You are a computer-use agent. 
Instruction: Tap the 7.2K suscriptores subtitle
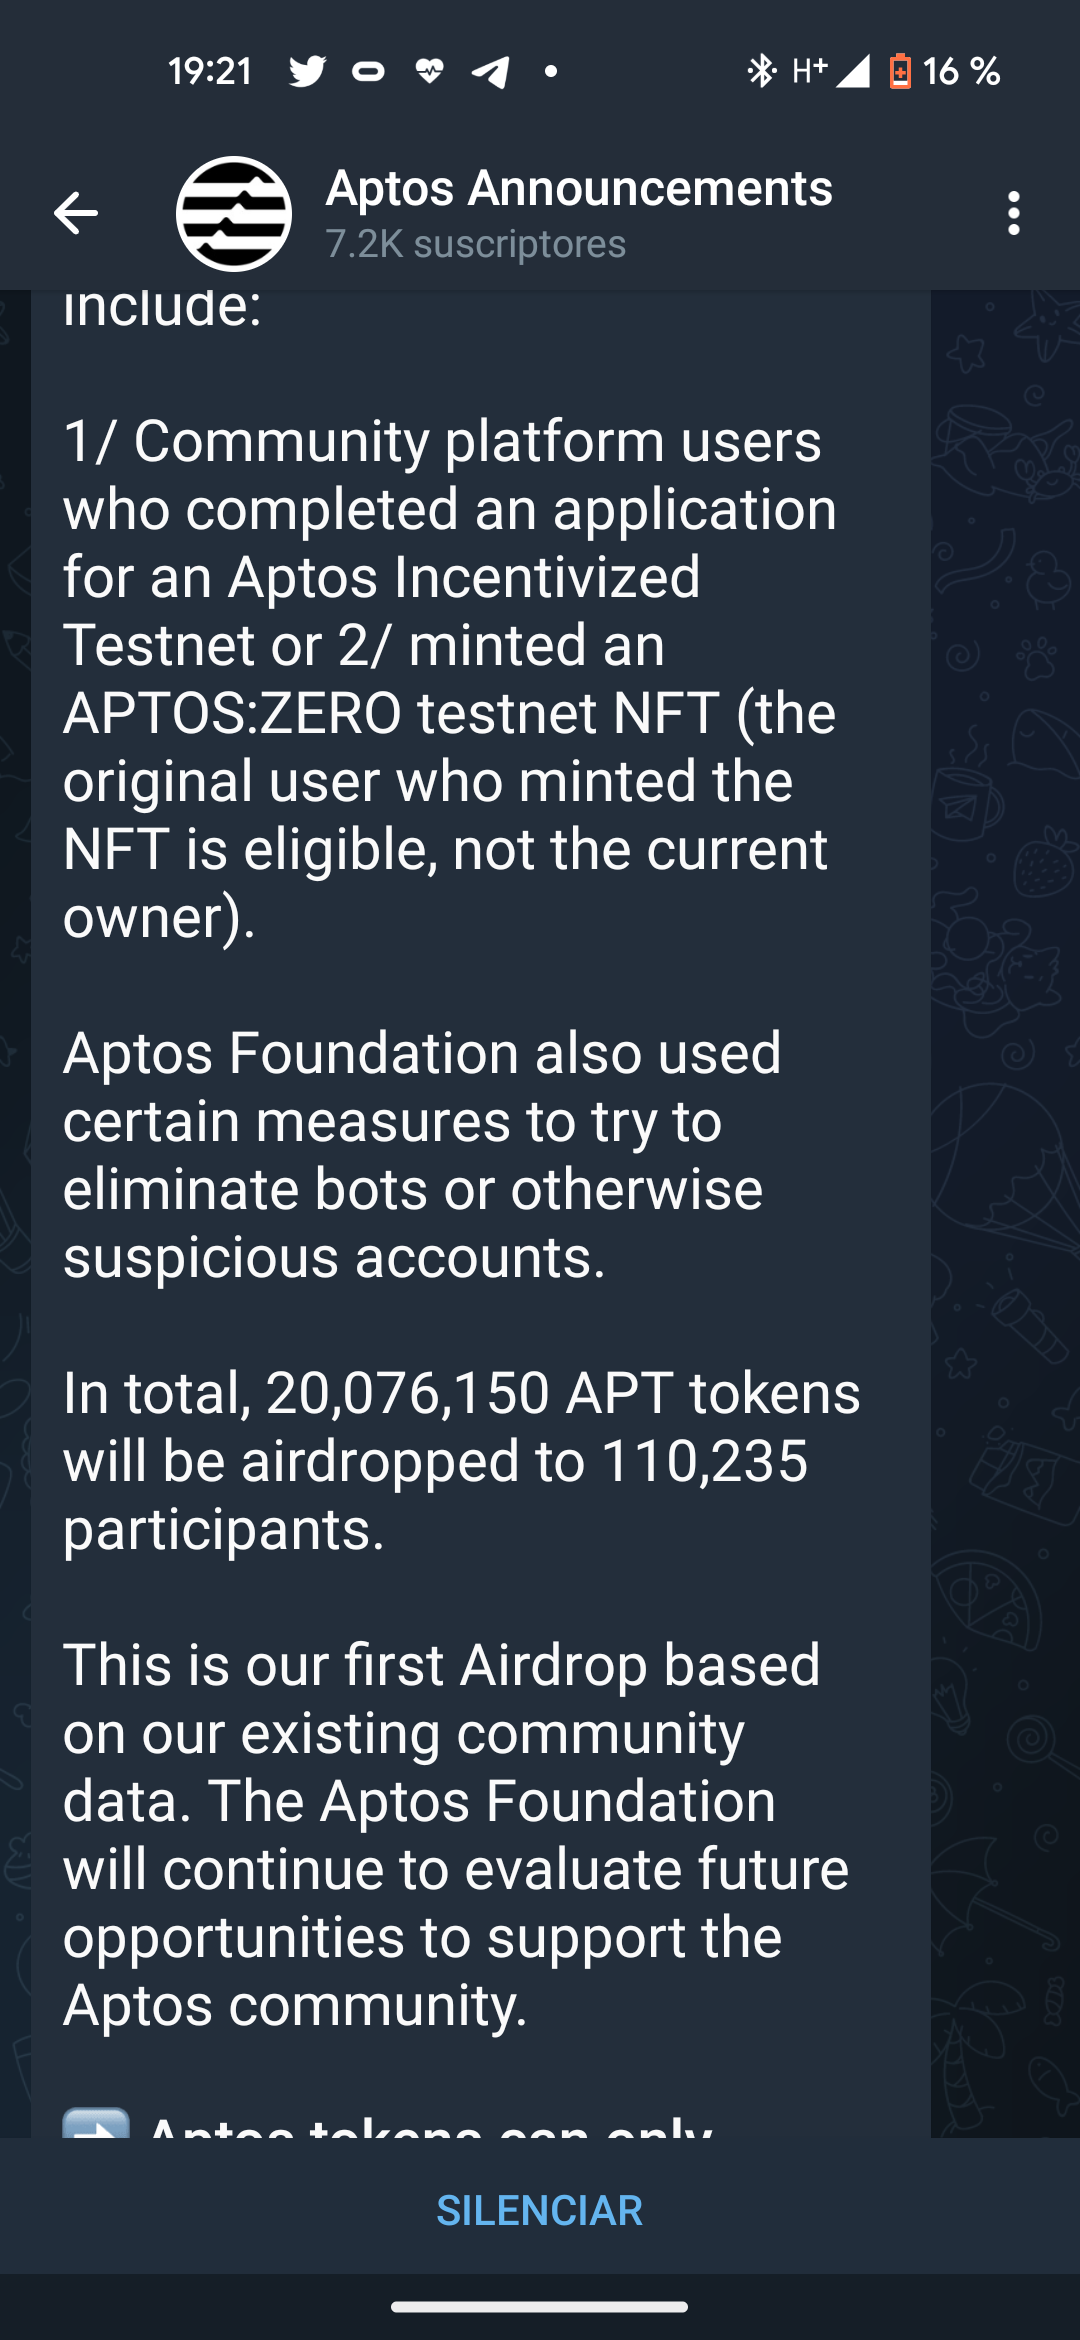(475, 243)
